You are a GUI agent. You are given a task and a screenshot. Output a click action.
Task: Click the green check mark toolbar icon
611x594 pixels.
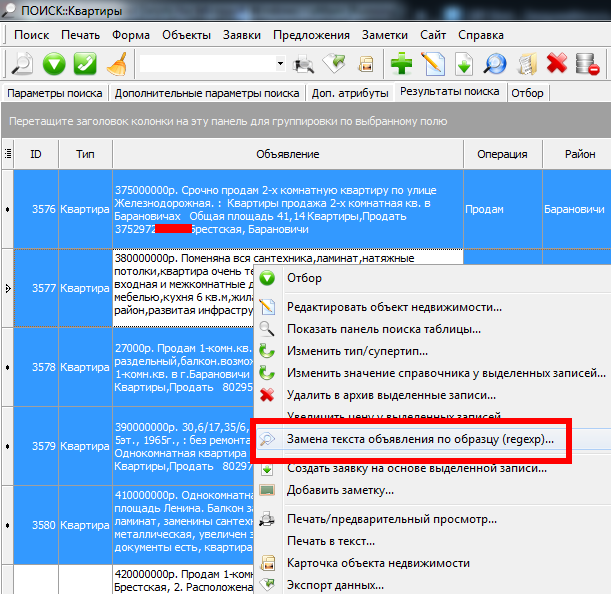pos(85,64)
